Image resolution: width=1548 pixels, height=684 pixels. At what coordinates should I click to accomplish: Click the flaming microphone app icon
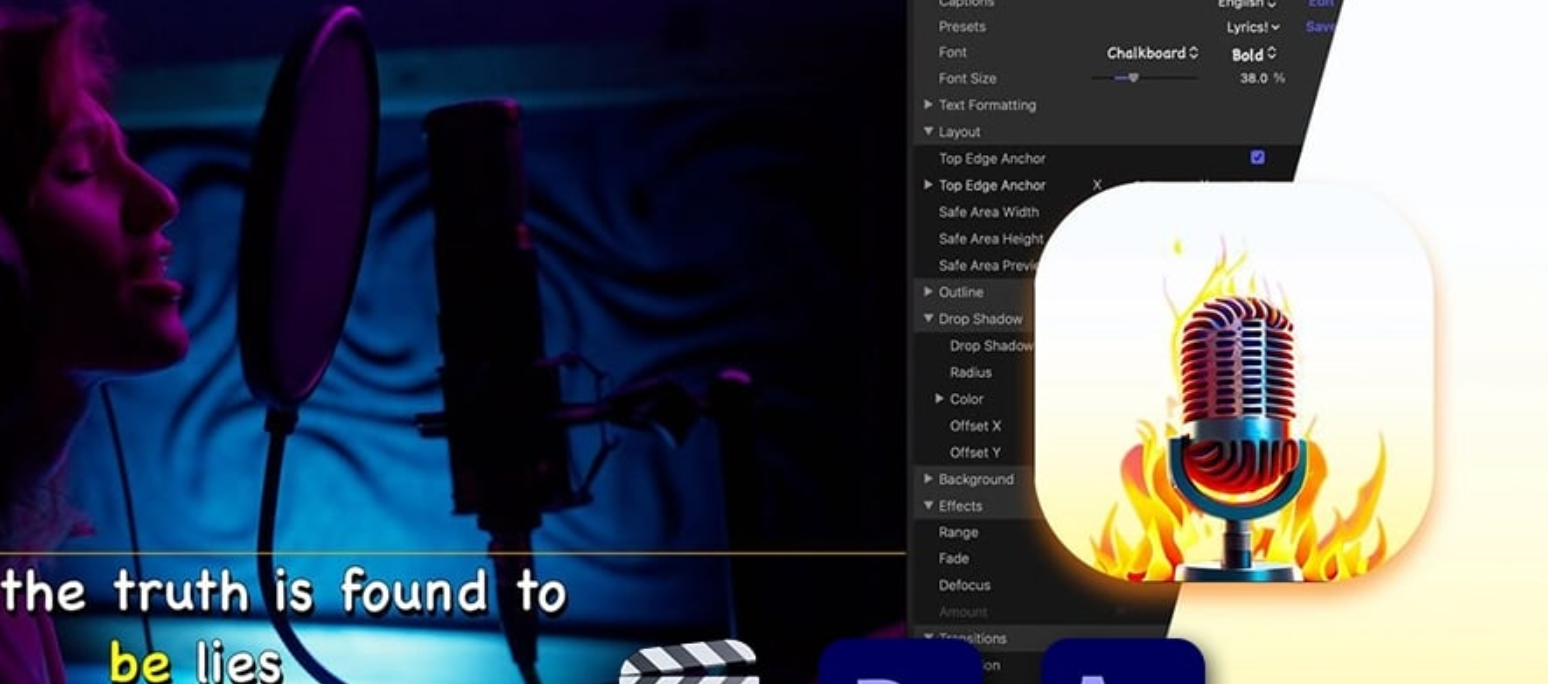pyautogui.click(x=1233, y=382)
